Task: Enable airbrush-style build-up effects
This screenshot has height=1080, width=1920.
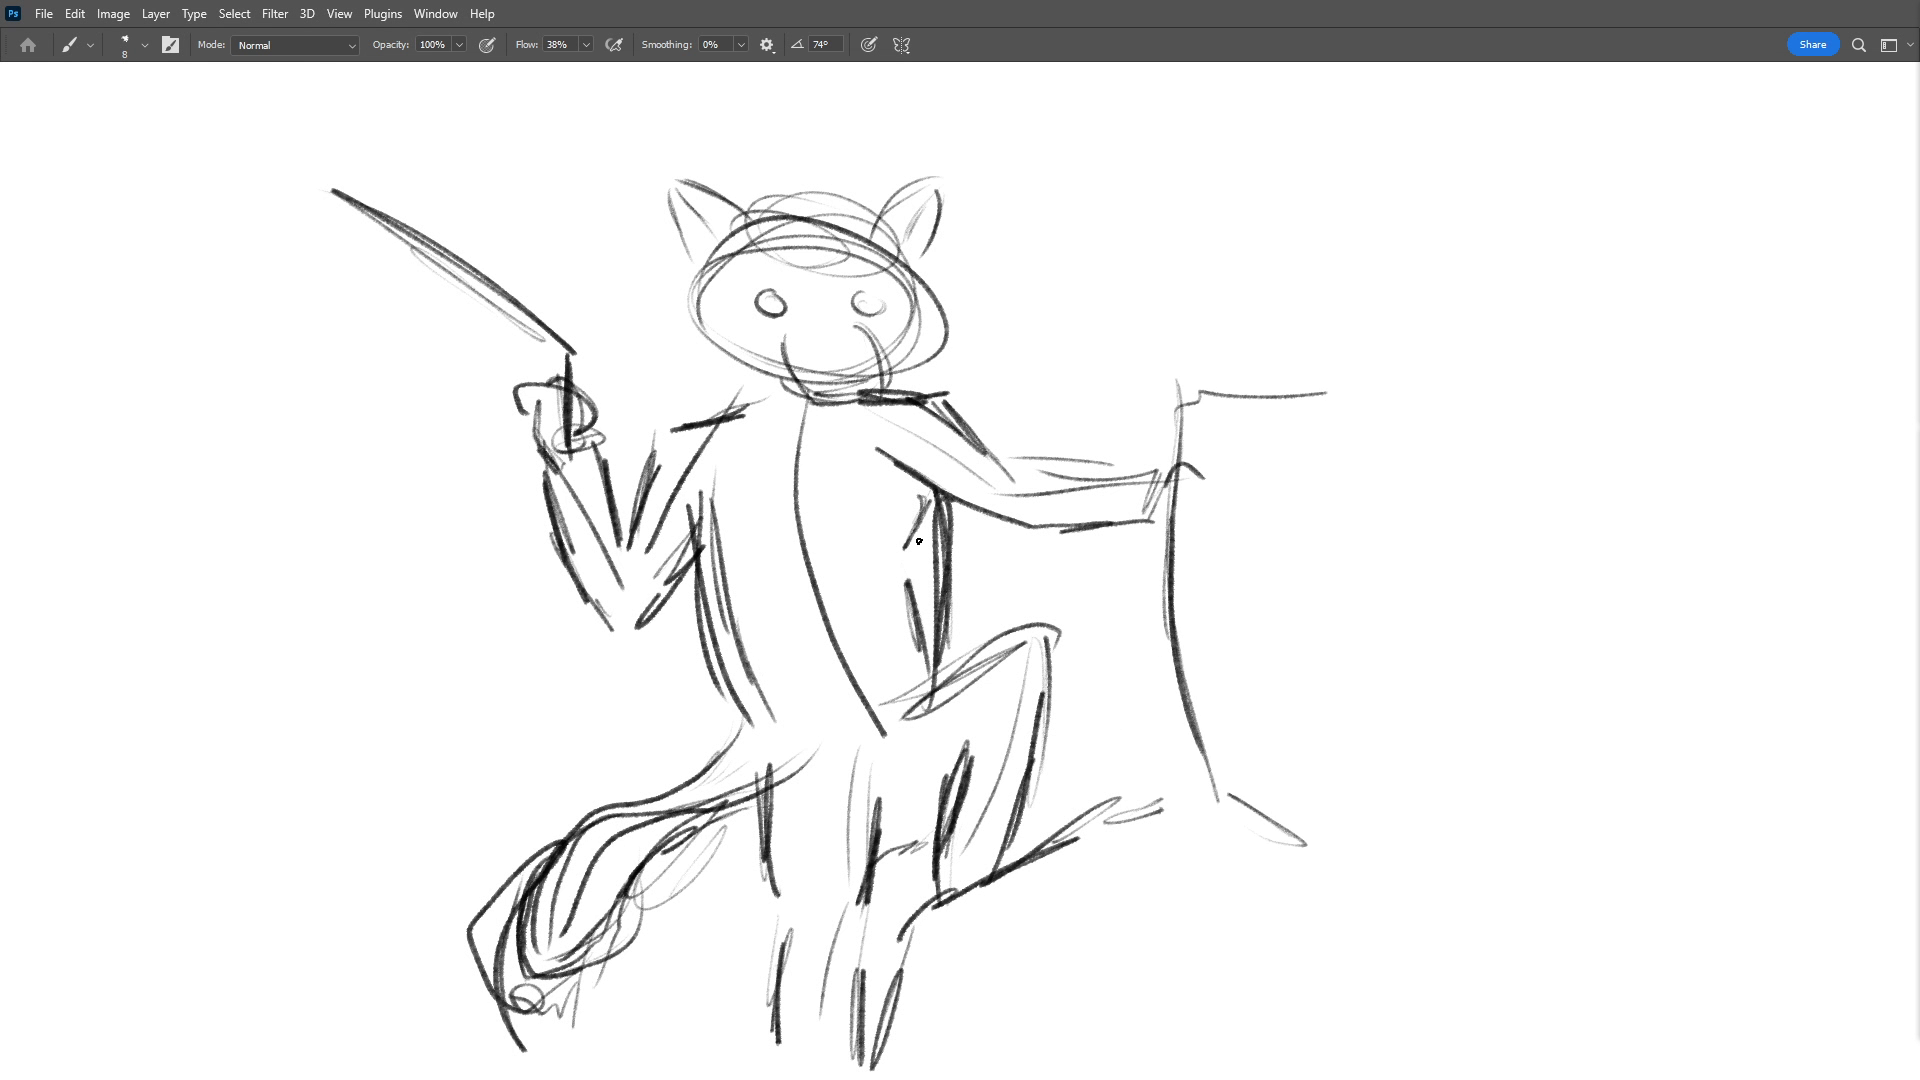Action: click(x=614, y=45)
